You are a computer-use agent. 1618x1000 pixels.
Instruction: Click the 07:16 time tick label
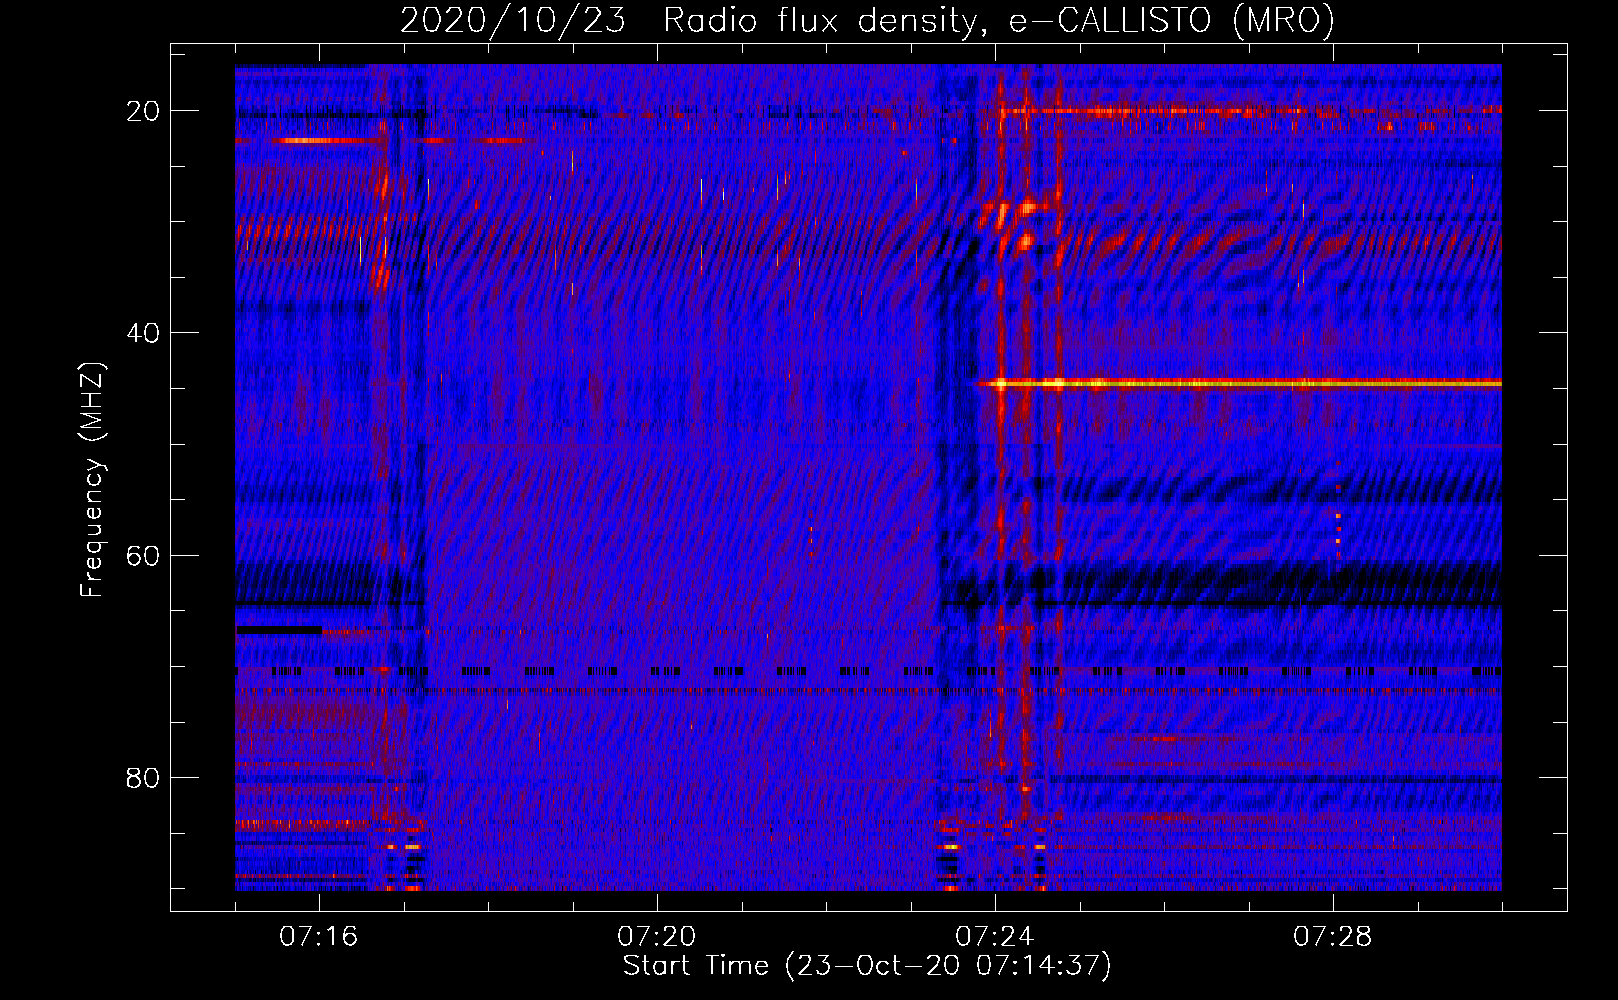point(319,937)
